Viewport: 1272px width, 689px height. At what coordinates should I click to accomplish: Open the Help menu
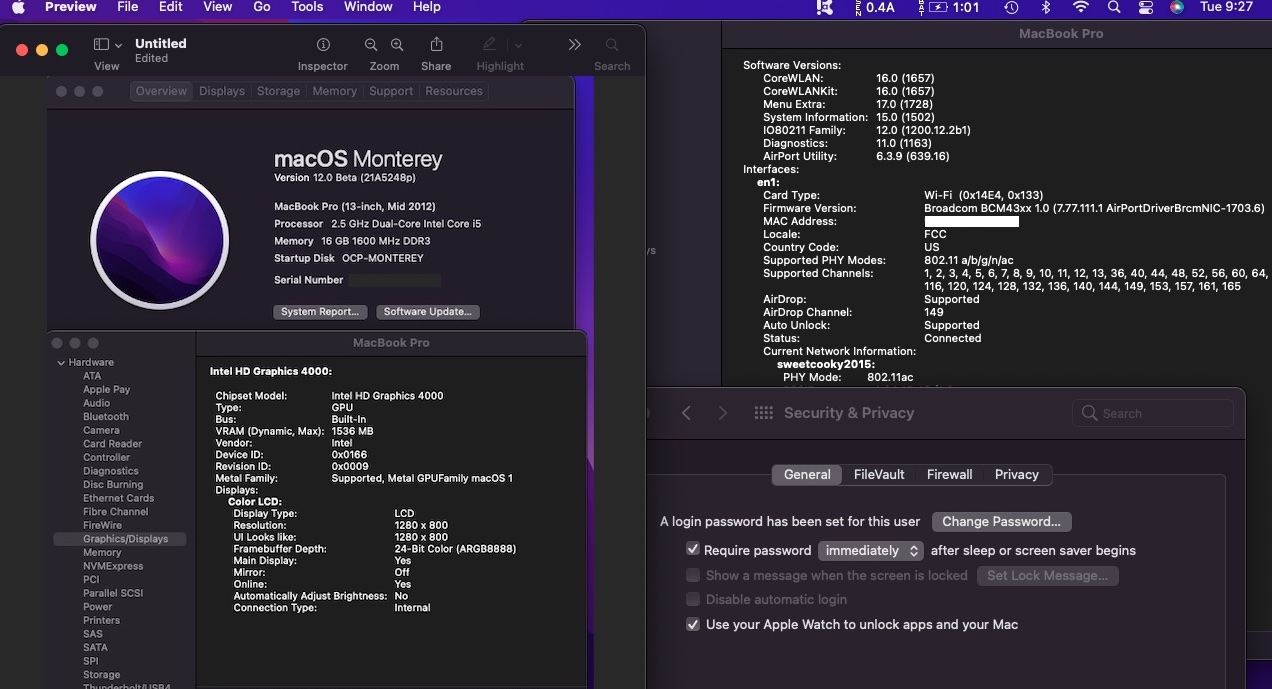tap(427, 7)
